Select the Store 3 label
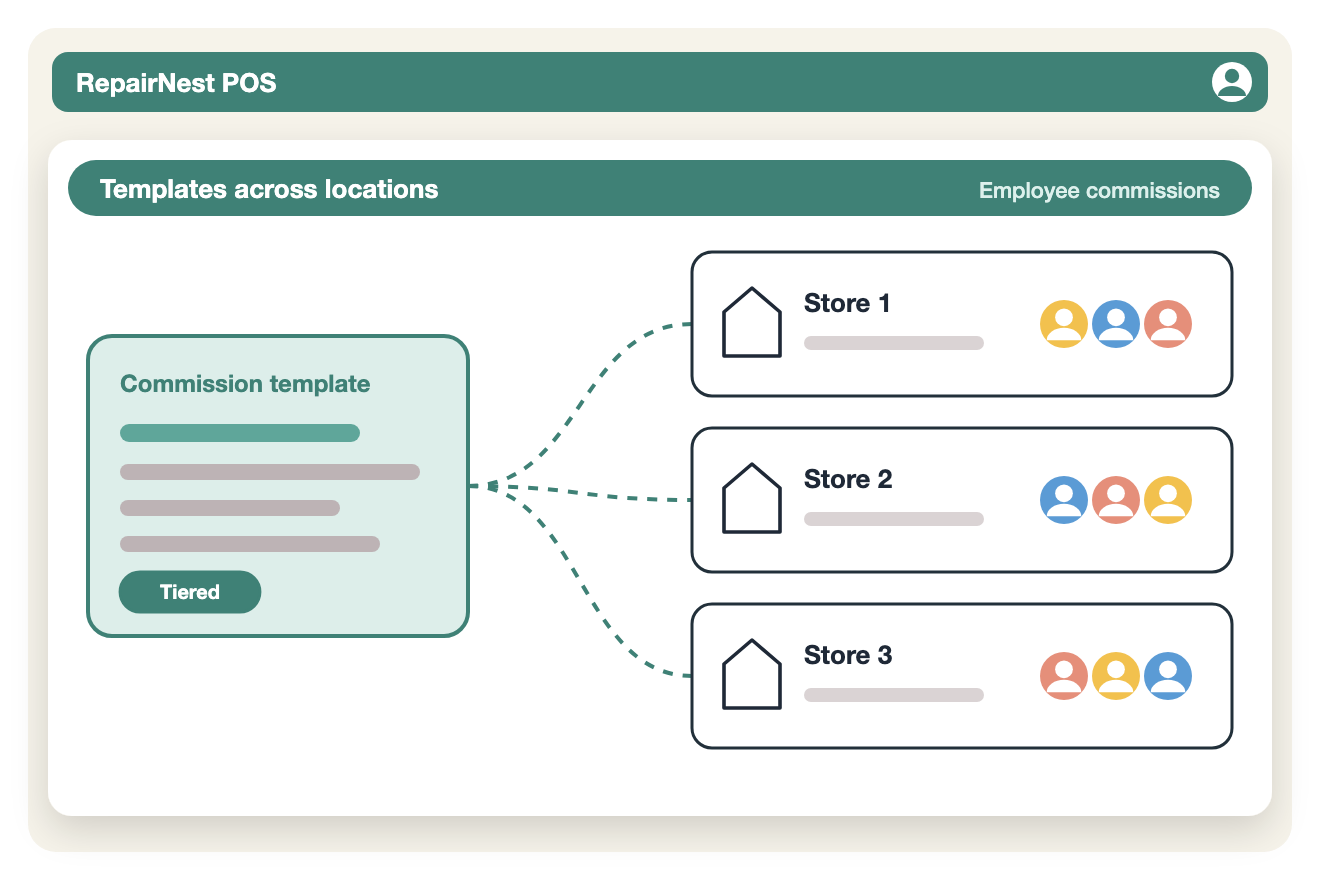 (x=848, y=655)
